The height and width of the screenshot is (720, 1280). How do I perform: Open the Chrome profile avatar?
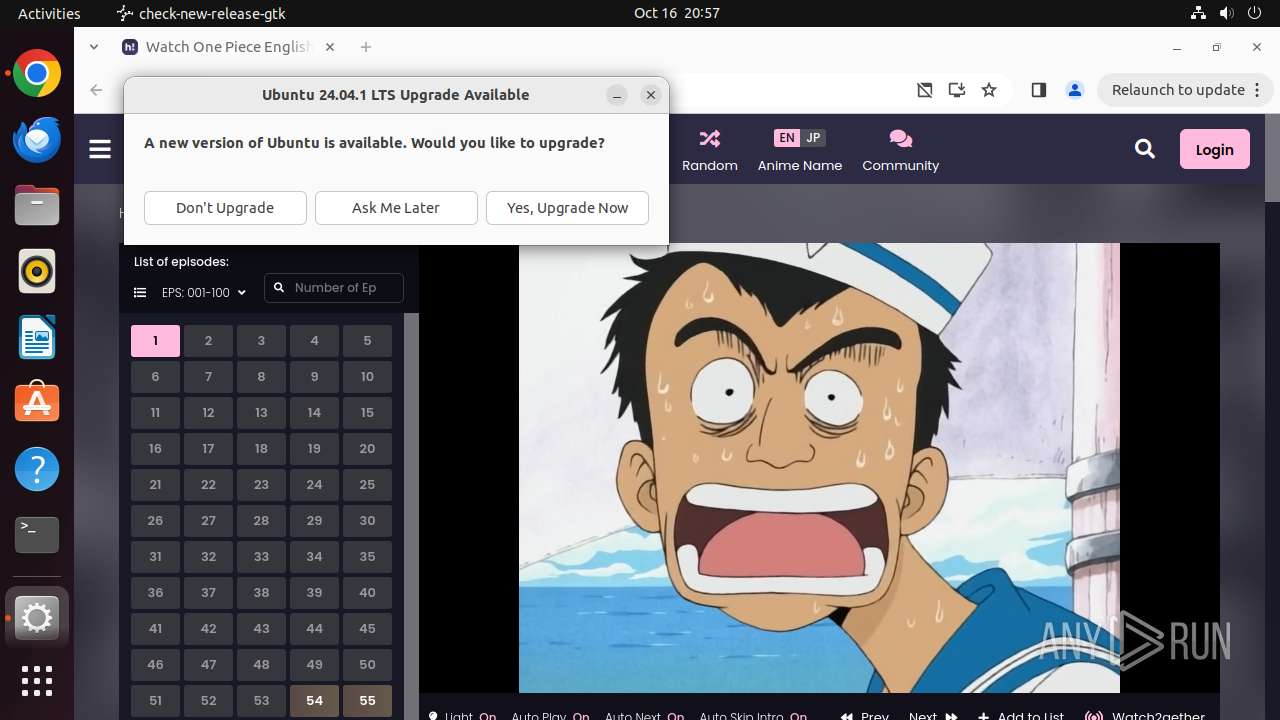[1075, 90]
